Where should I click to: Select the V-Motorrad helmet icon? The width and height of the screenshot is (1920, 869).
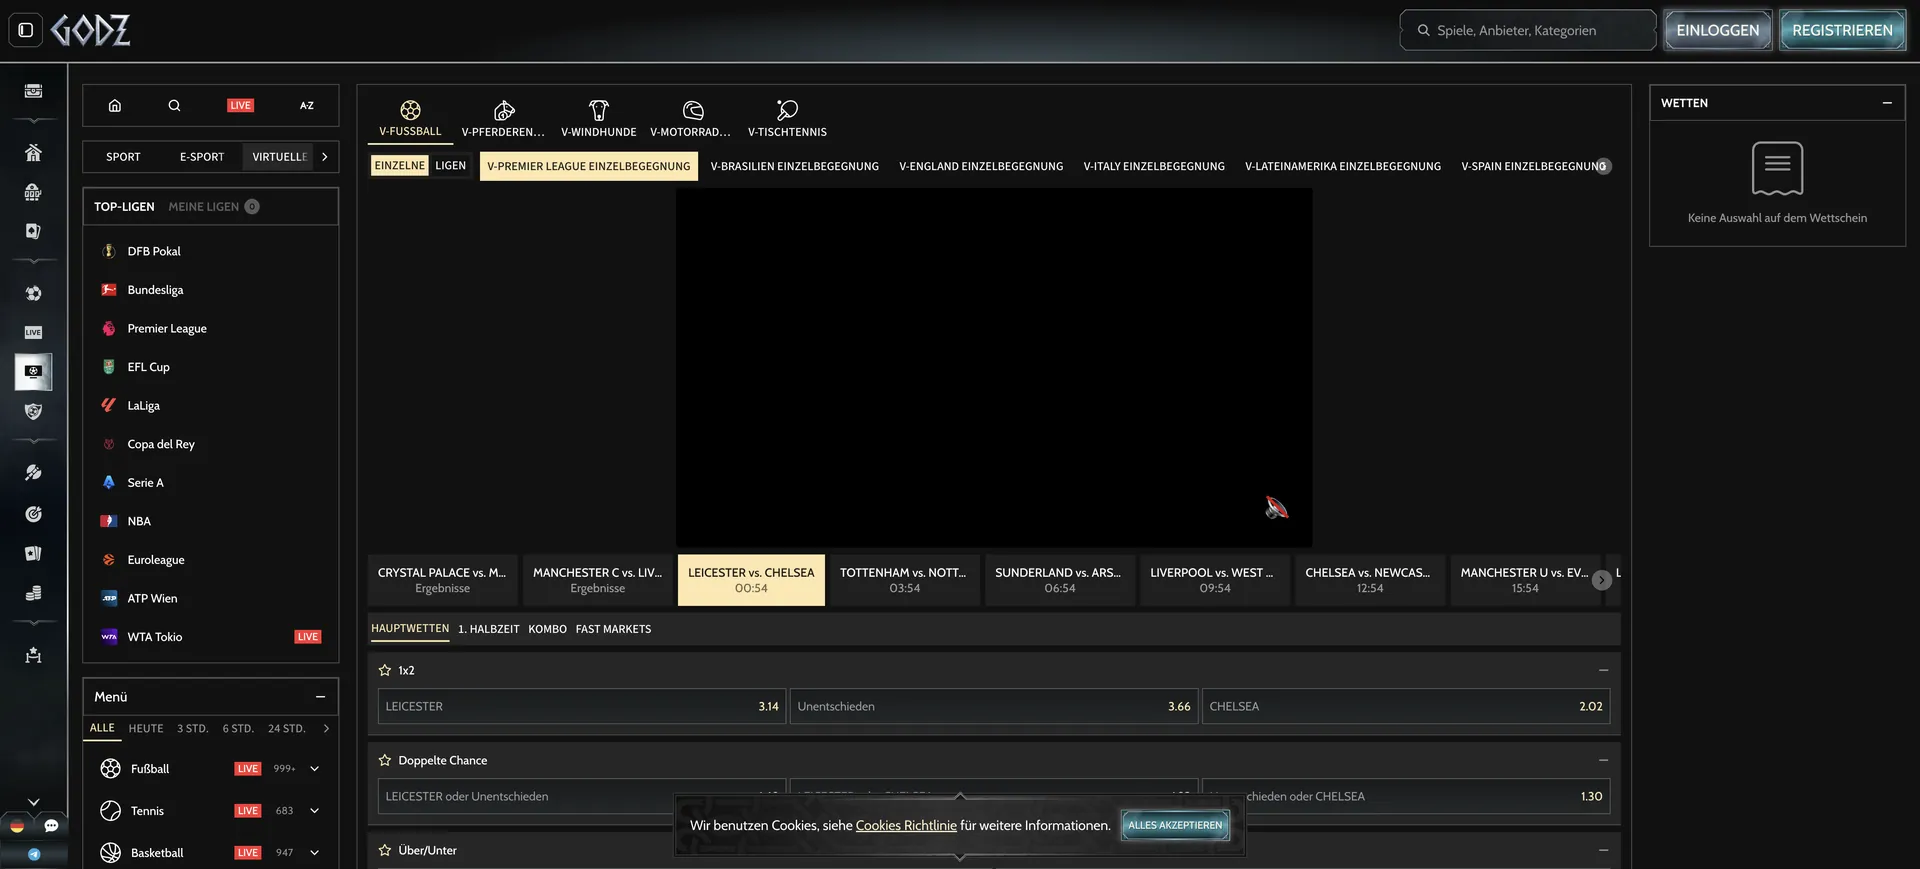[693, 110]
